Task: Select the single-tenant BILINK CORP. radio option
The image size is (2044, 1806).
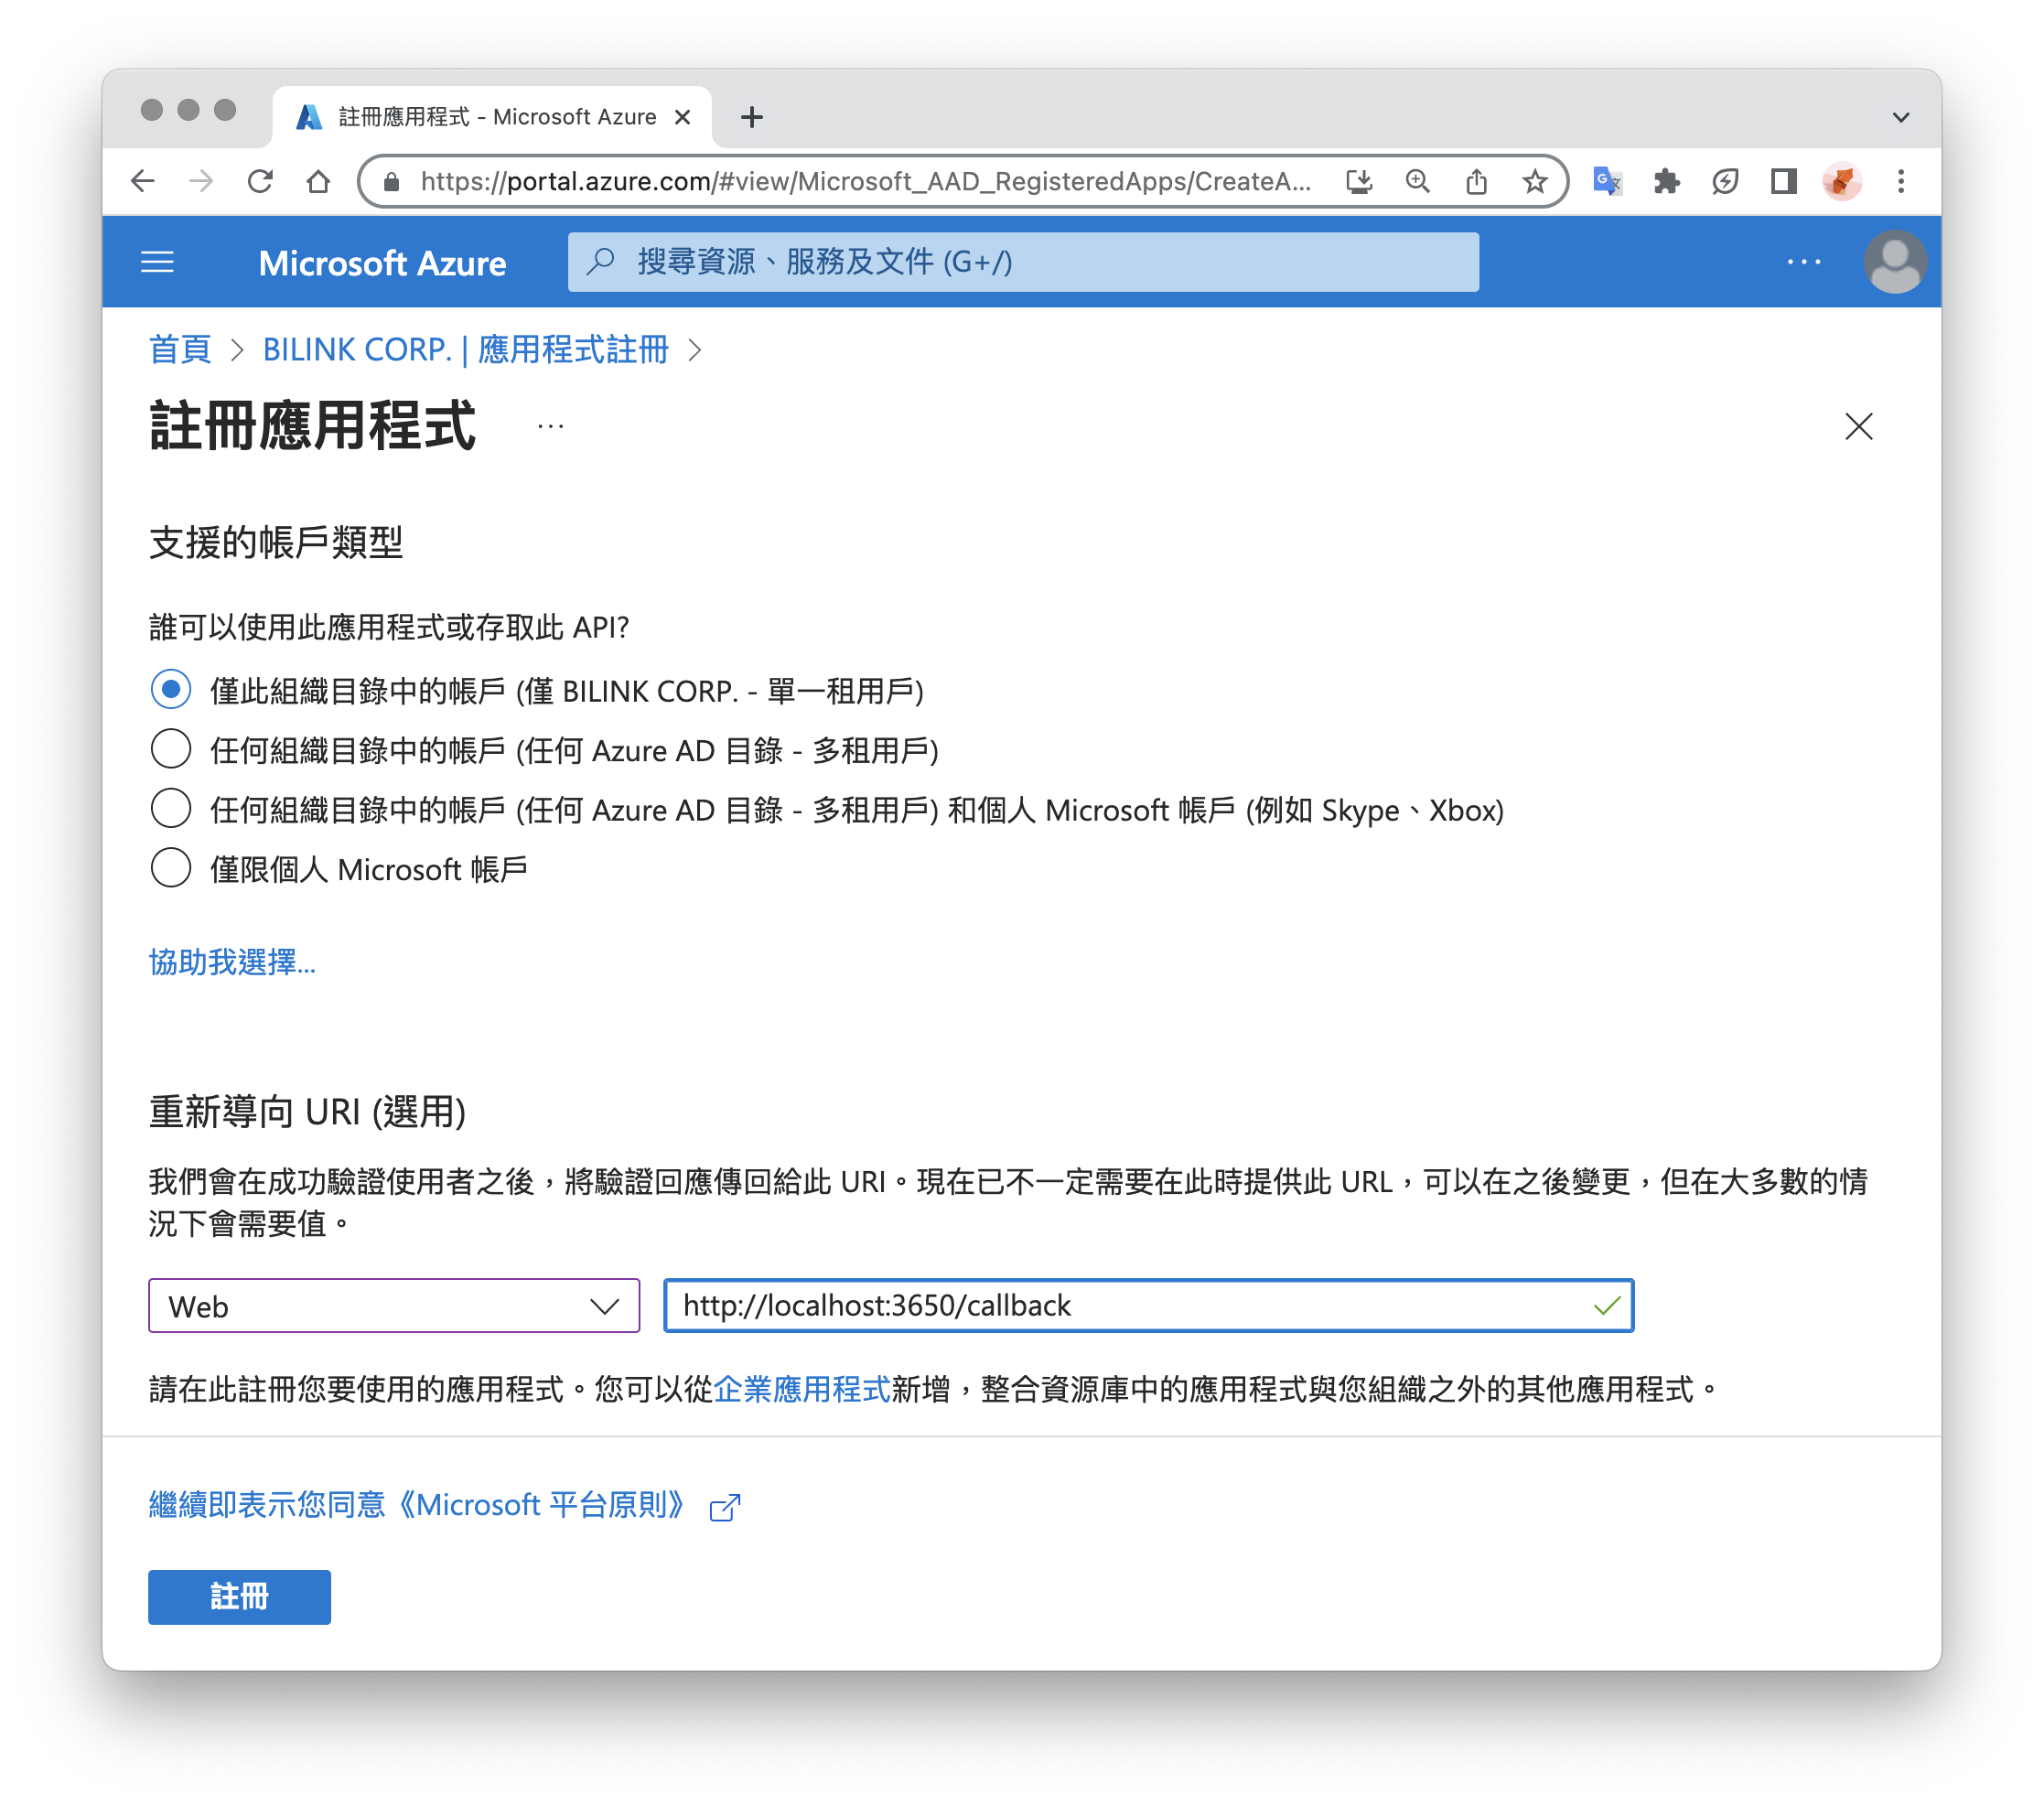Action: tap(171, 690)
